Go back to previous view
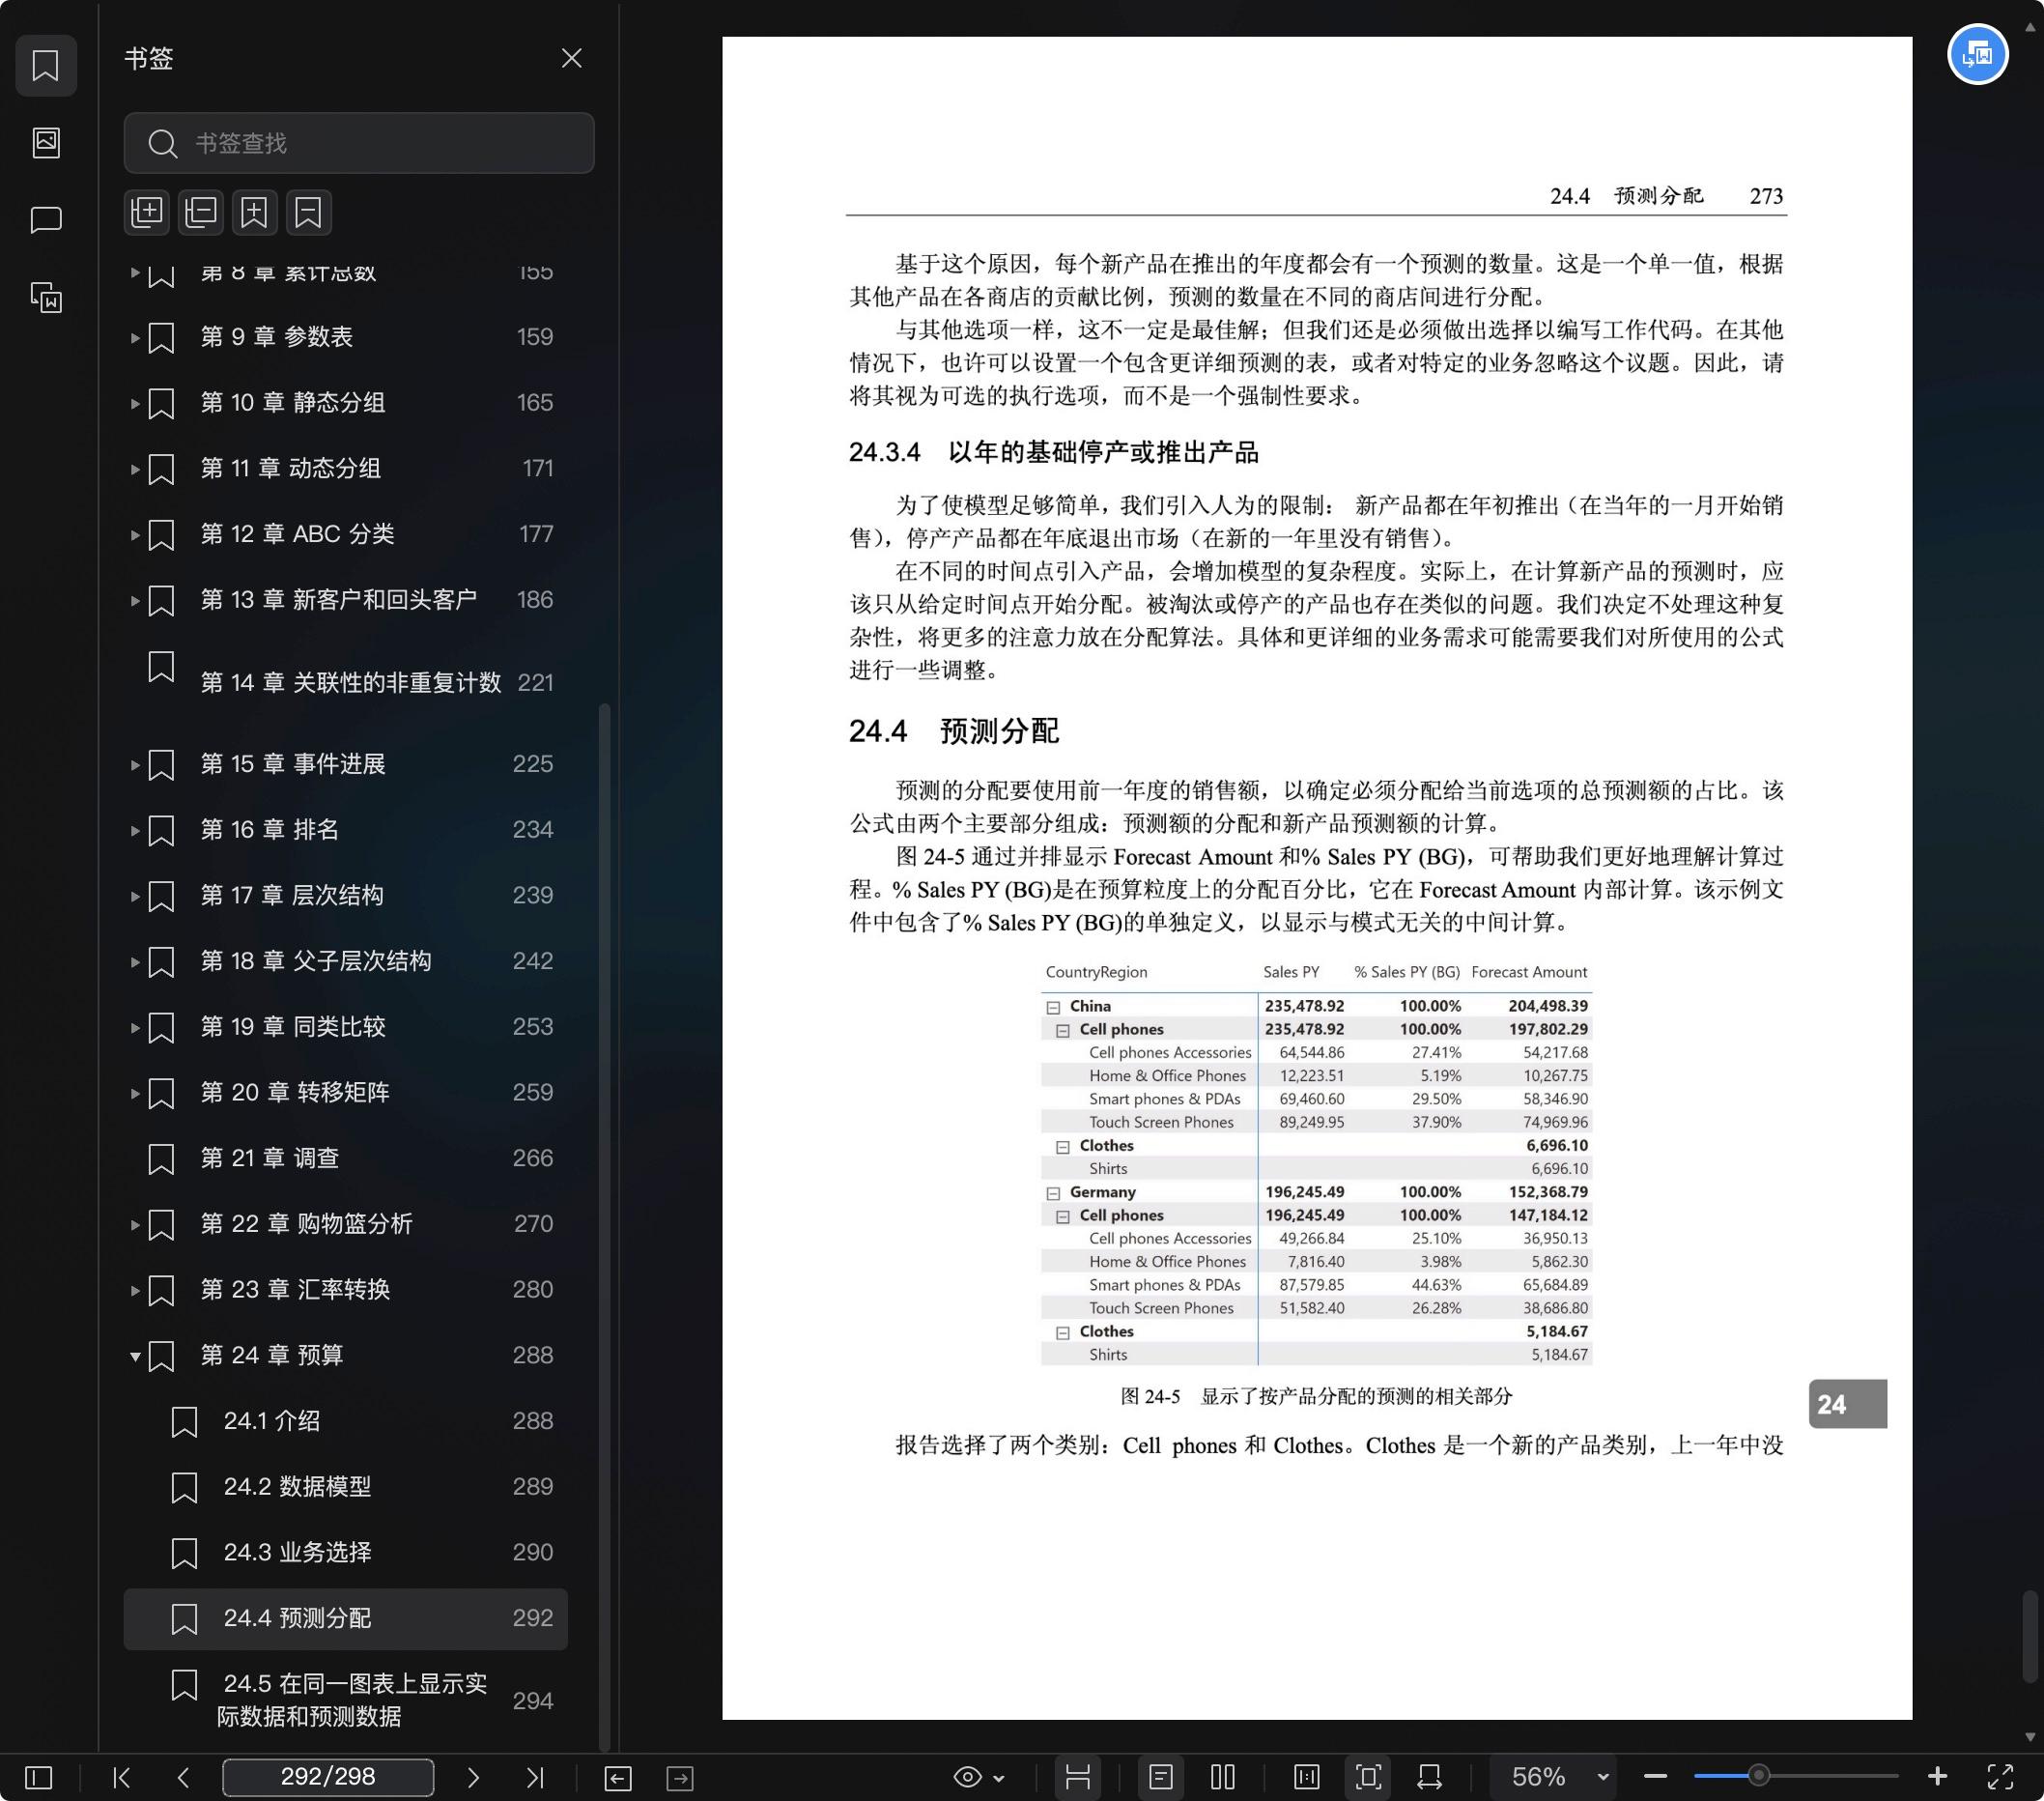This screenshot has width=2044, height=1801. point(618,1778)
